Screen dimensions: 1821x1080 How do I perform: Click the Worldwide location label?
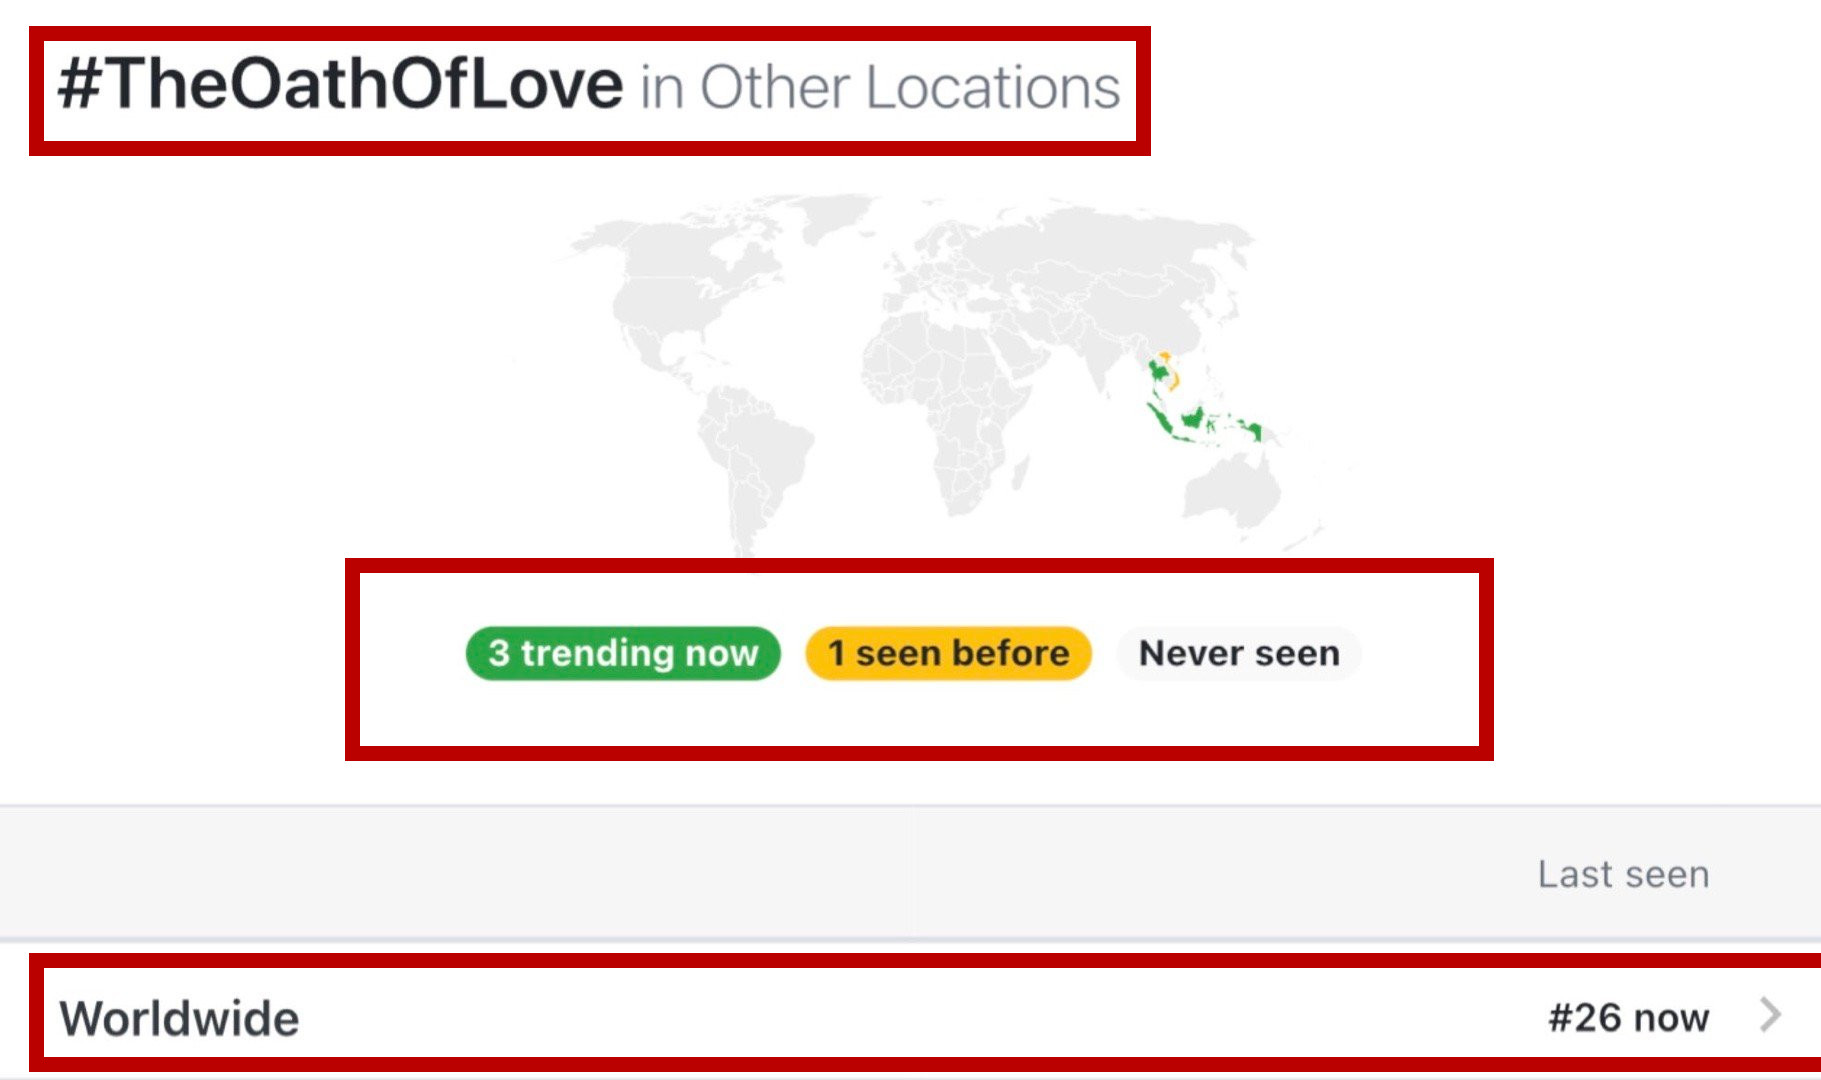(180, 1019)
